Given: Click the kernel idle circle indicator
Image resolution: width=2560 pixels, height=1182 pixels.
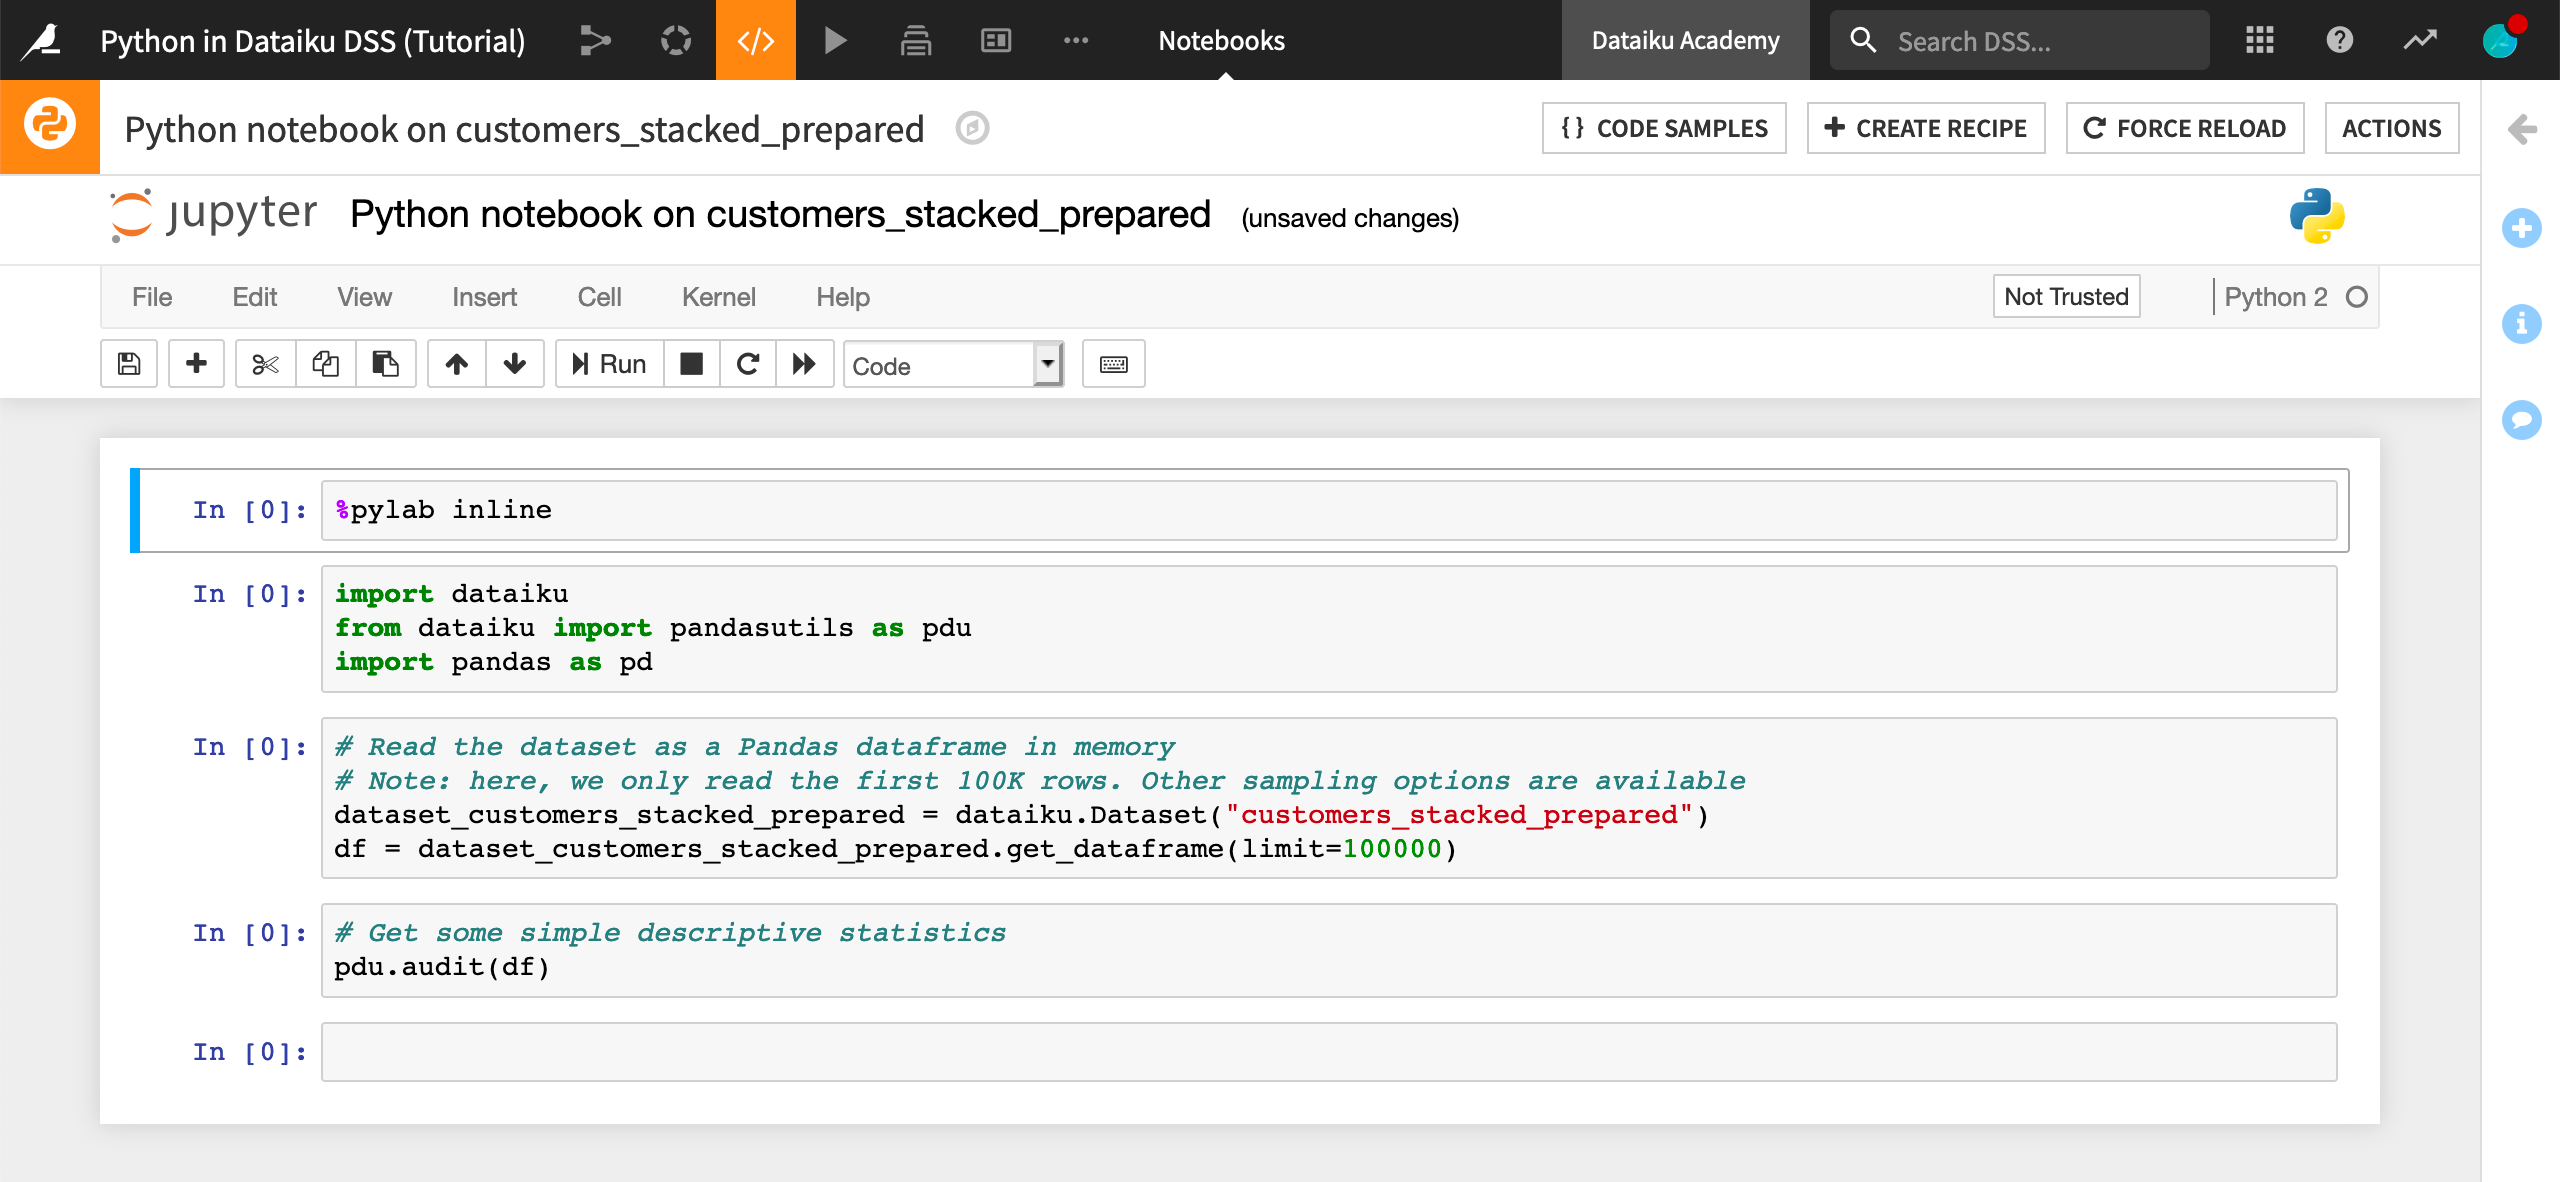Looking at the screenshot, I should tap(2357, 297).
